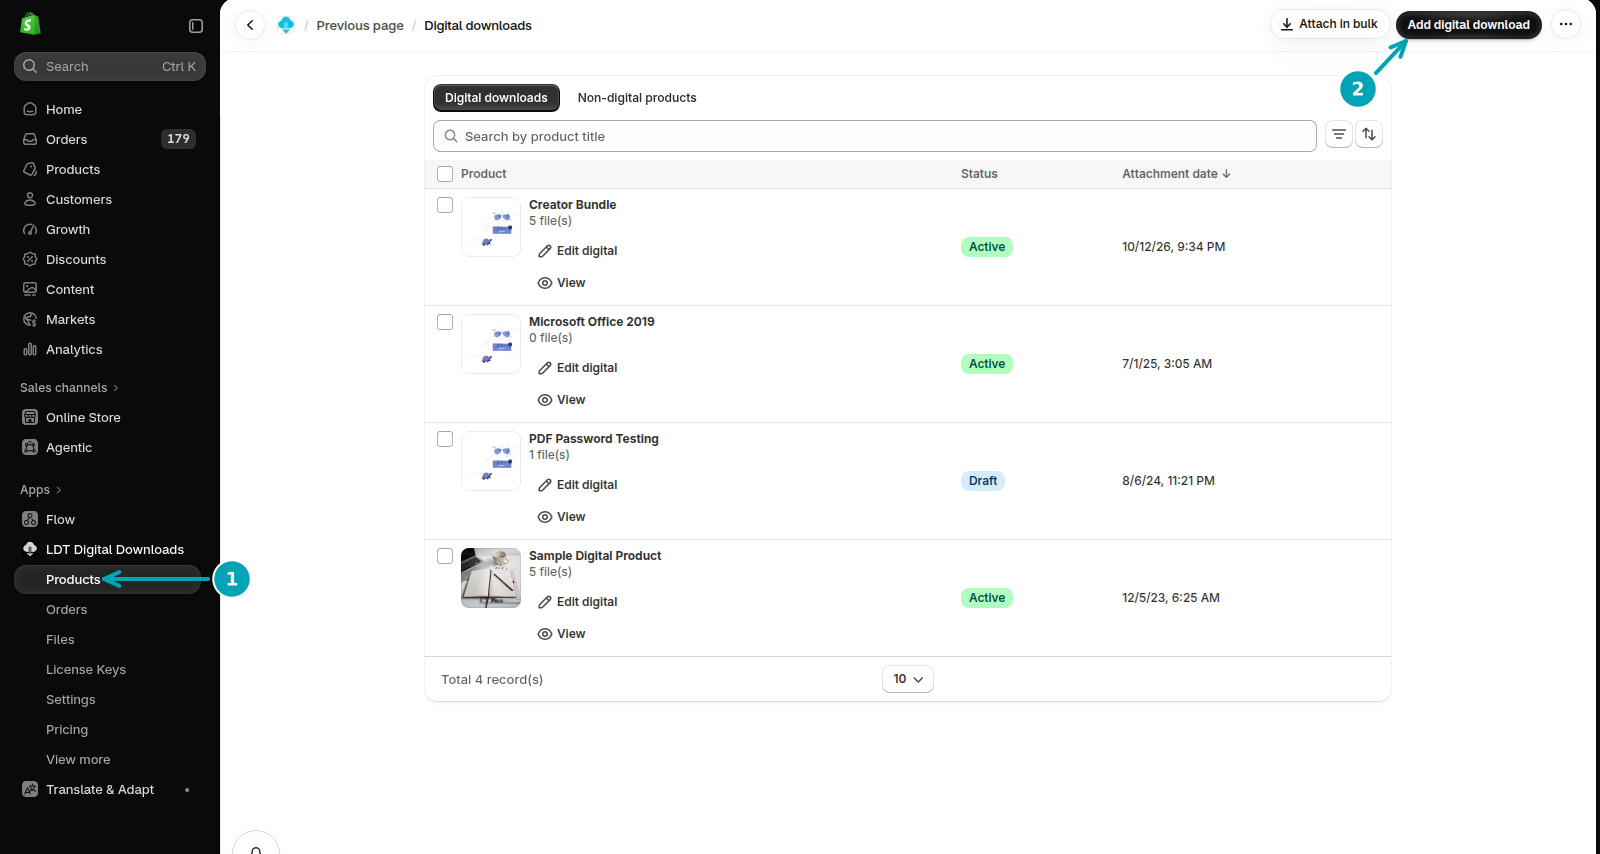Expand the Apps section
The width and height of the screenshot is (1600, 854).
[x=41, y=489]
